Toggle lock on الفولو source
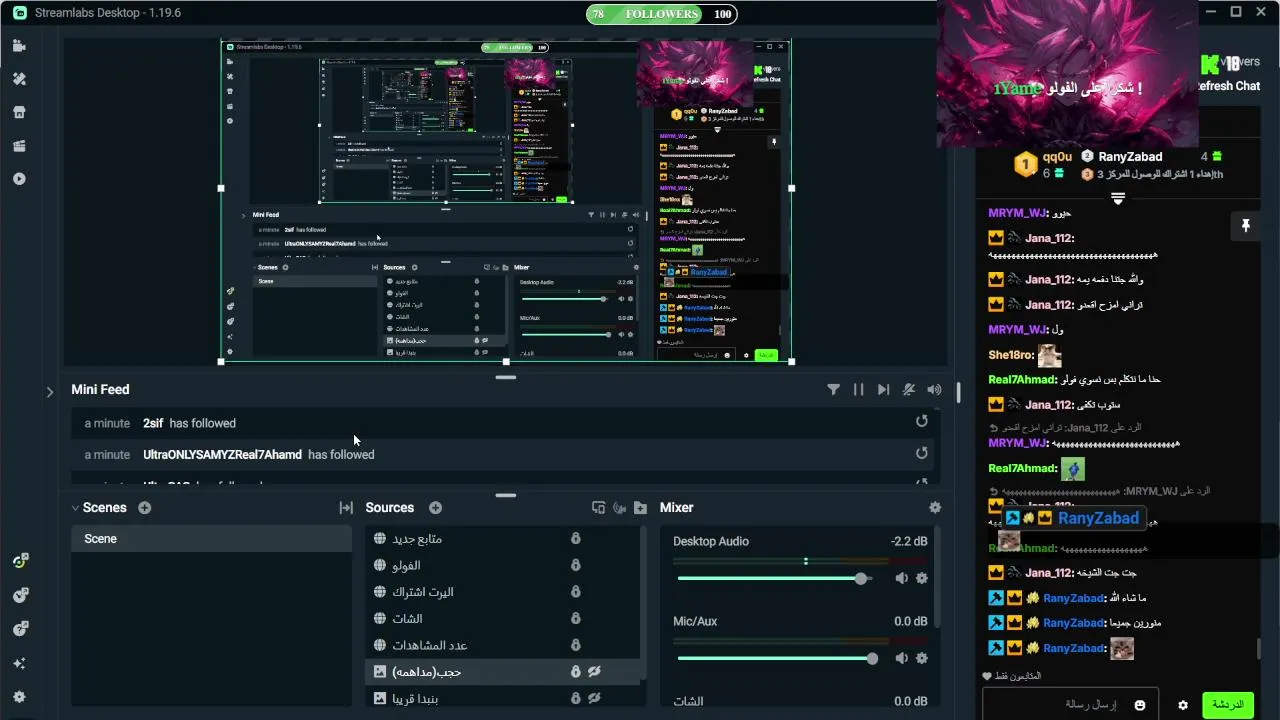 (x=576, y=565)
